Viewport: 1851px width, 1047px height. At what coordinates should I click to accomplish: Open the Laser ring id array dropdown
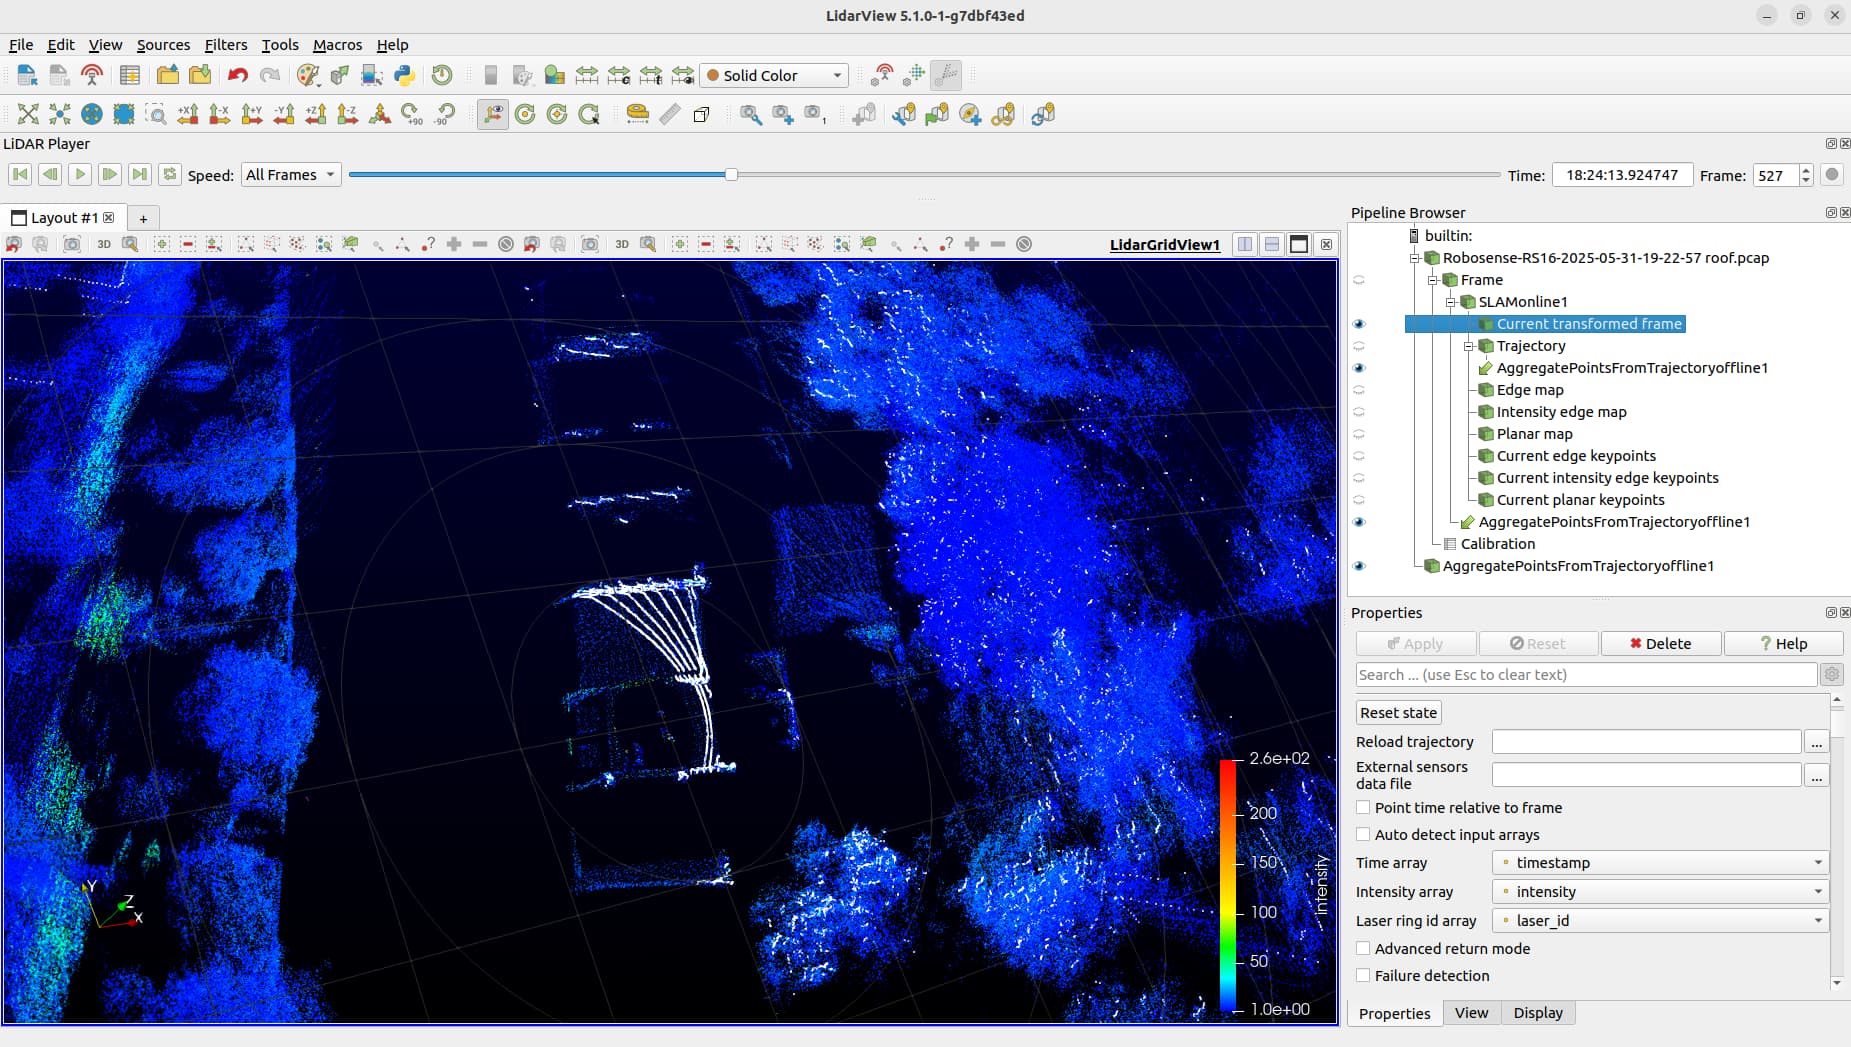coord(1660,920)
